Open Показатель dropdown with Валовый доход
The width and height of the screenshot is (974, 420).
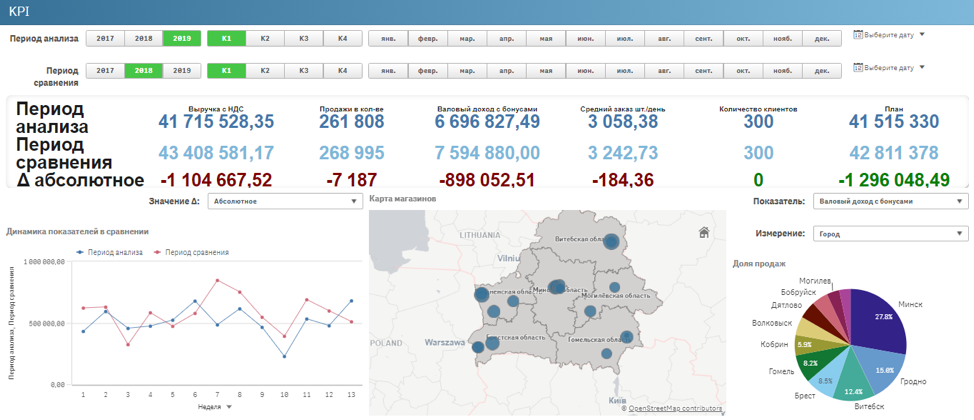[x=891, y=201]
